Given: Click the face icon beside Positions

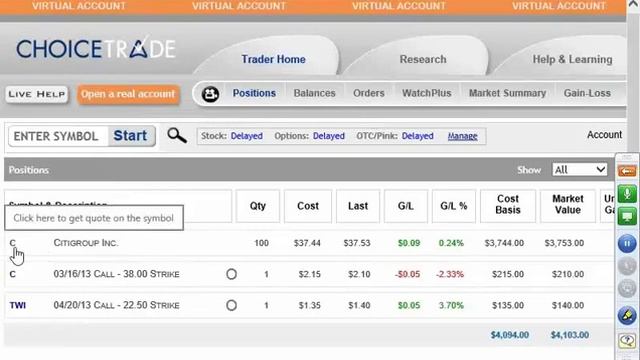Looking at the screenshot, I should [x=210, y=94].
